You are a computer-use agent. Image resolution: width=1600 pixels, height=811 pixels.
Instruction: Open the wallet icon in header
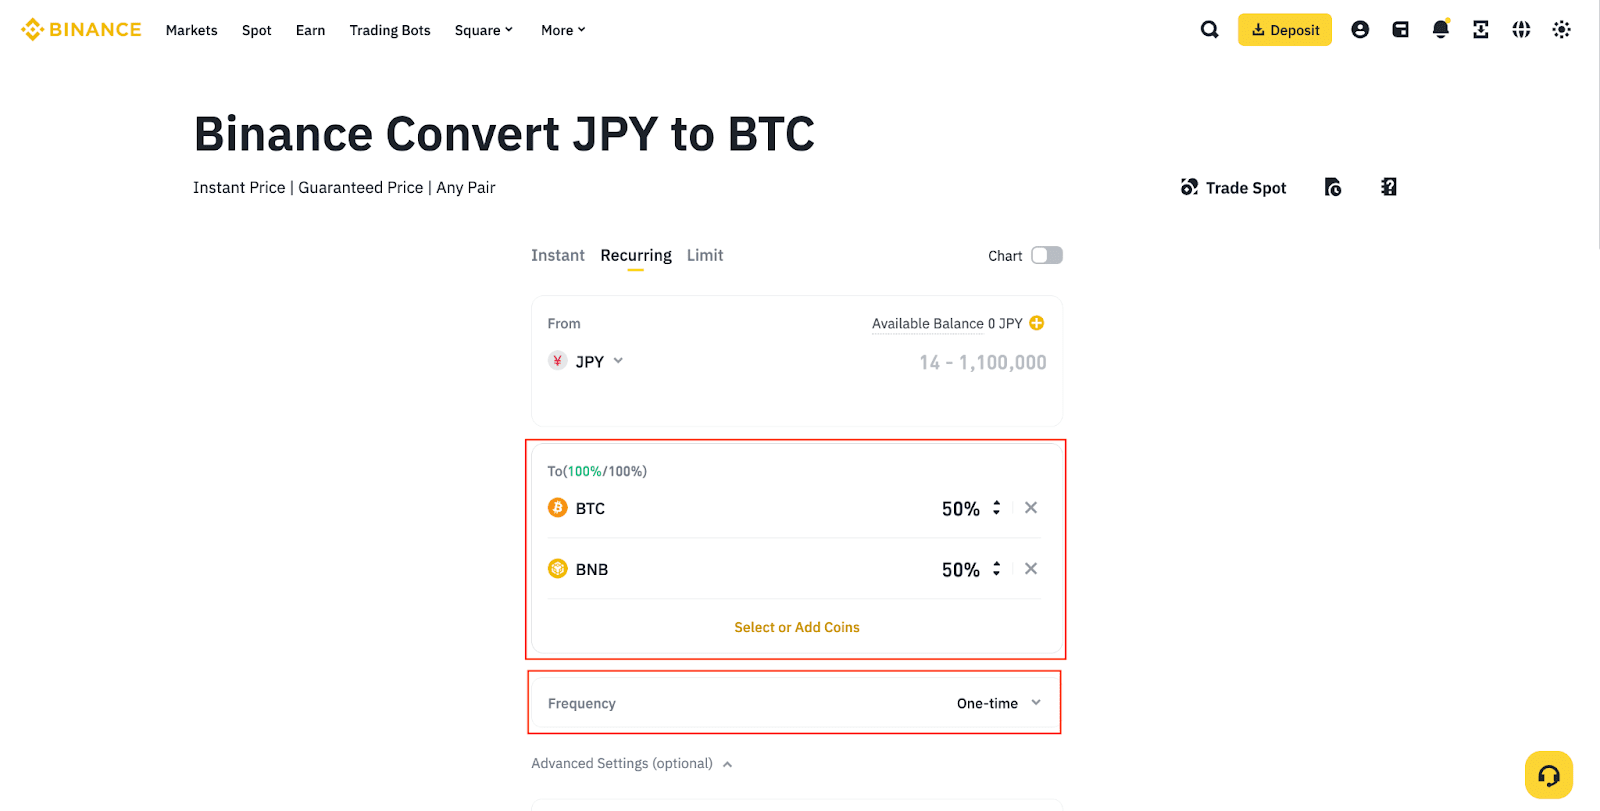point(1400,30)
